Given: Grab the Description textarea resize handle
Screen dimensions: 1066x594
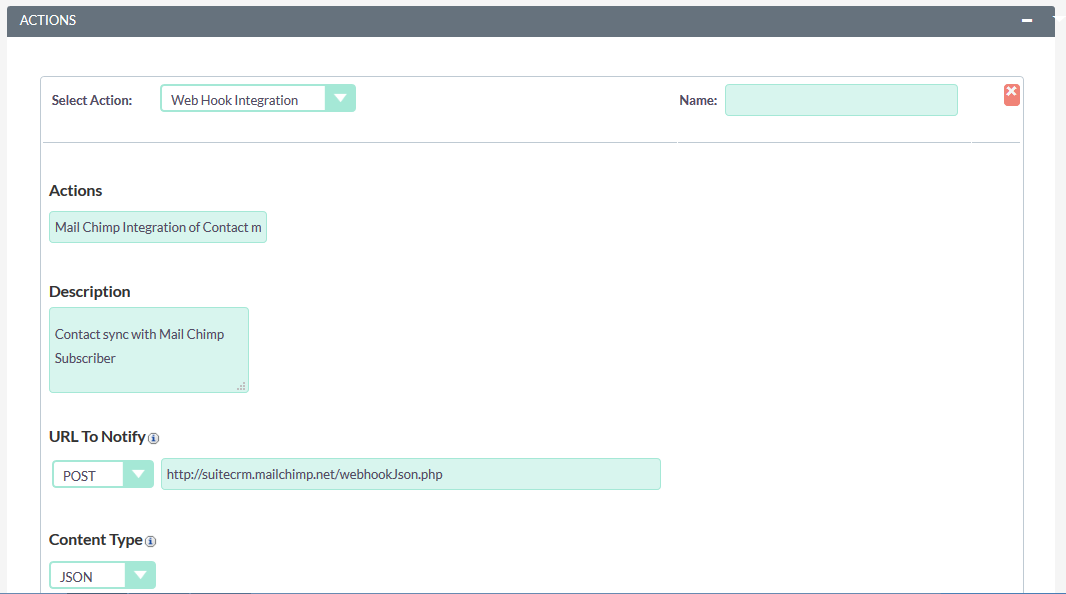Looking at the screenshot, I should click(241, 386).
